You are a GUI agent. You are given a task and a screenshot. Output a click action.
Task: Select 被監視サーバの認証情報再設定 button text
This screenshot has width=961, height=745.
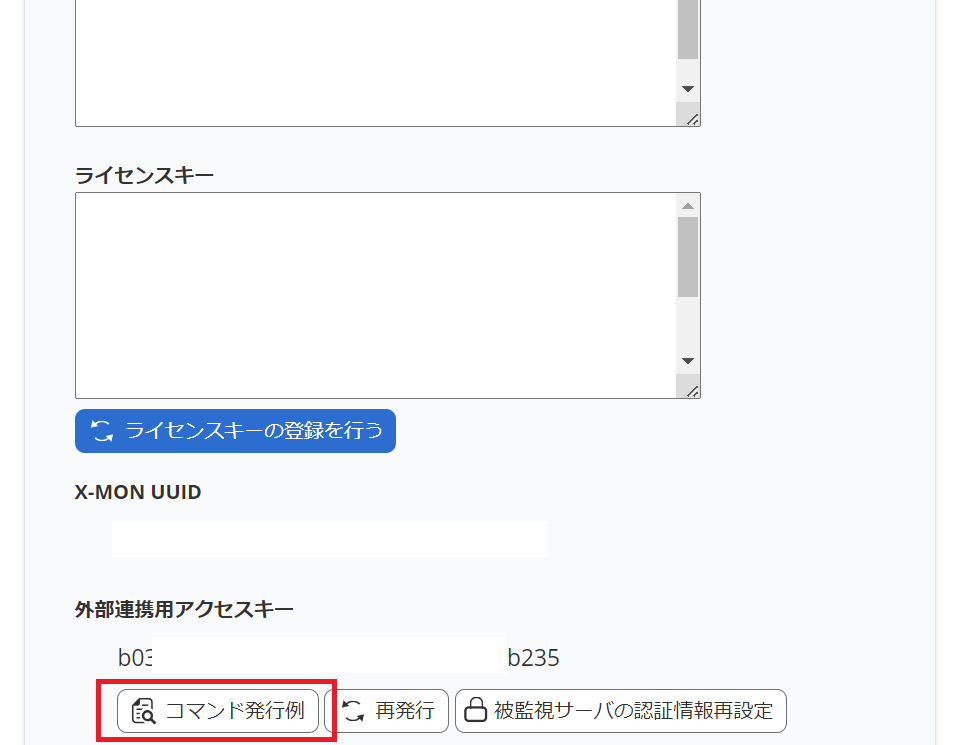(633, 711)
